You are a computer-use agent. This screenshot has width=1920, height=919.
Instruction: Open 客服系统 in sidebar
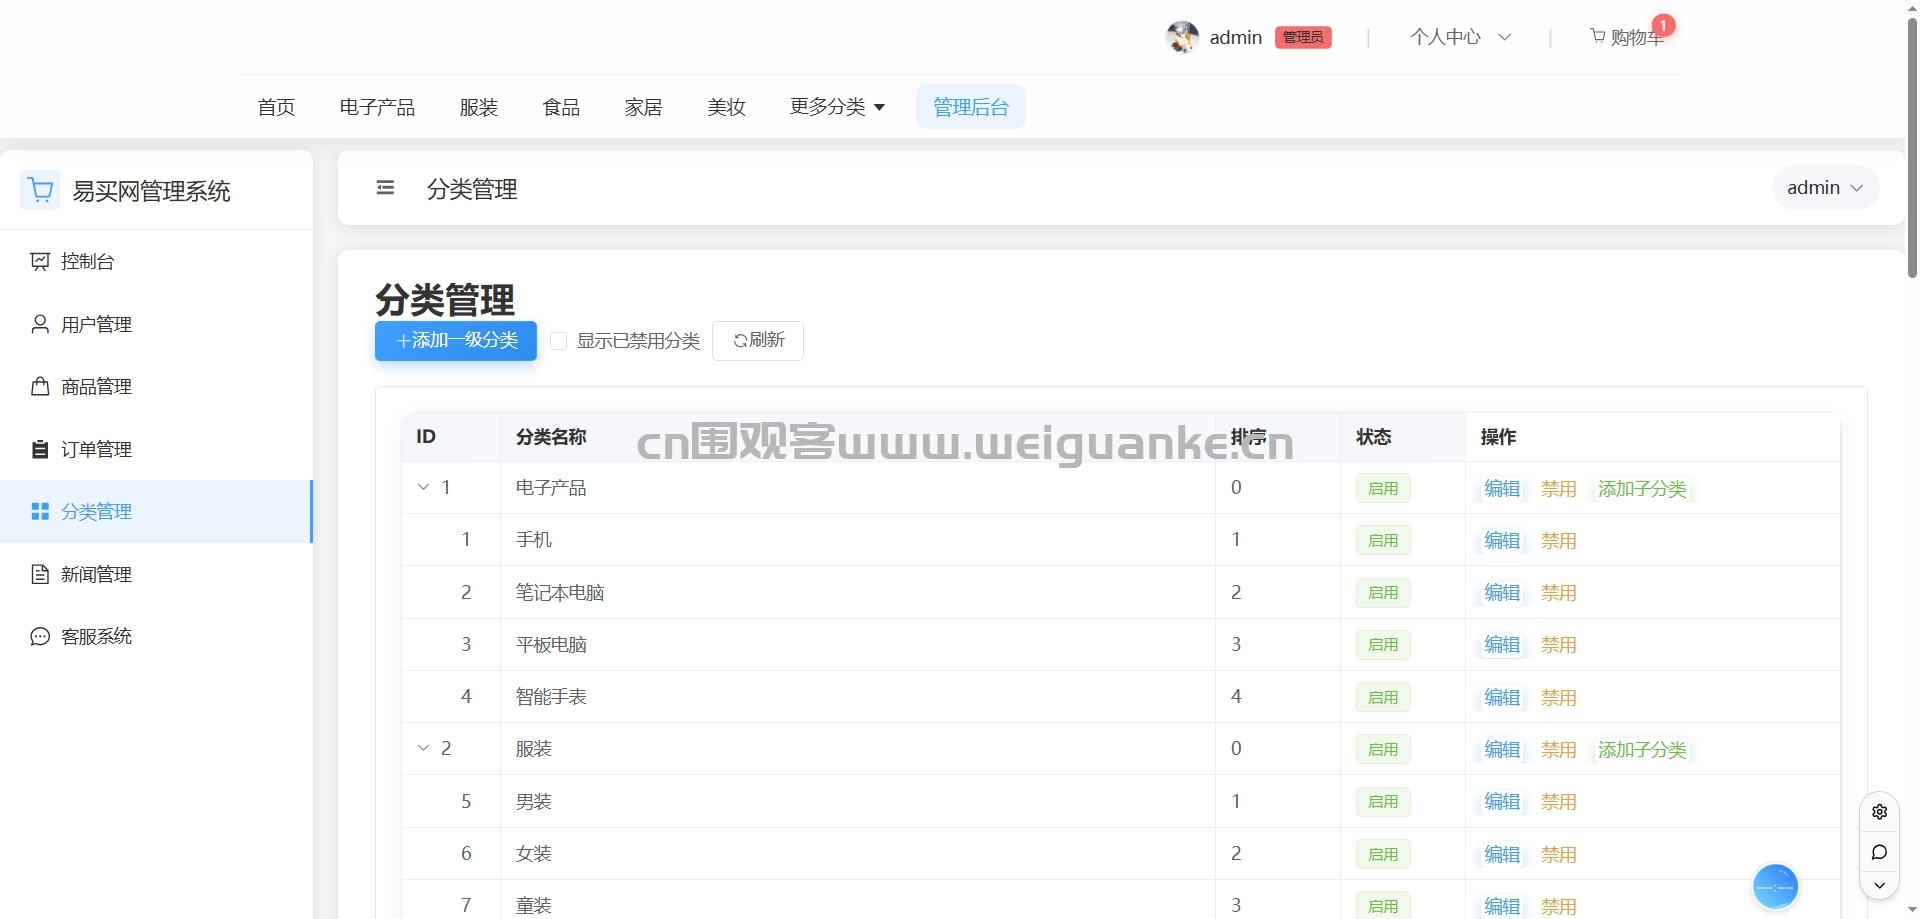tap(156, 636)
